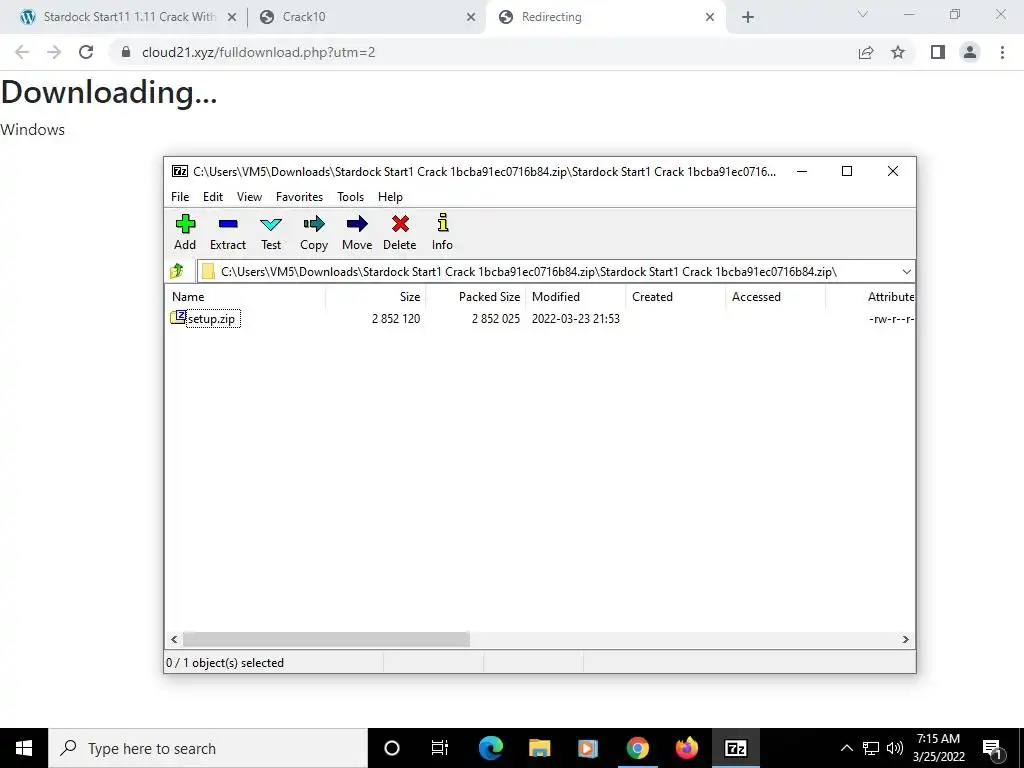The height and width of the screenshot is (768, 1024).
Task: Click the setup.zip file icon
Action: pos(178,318)
